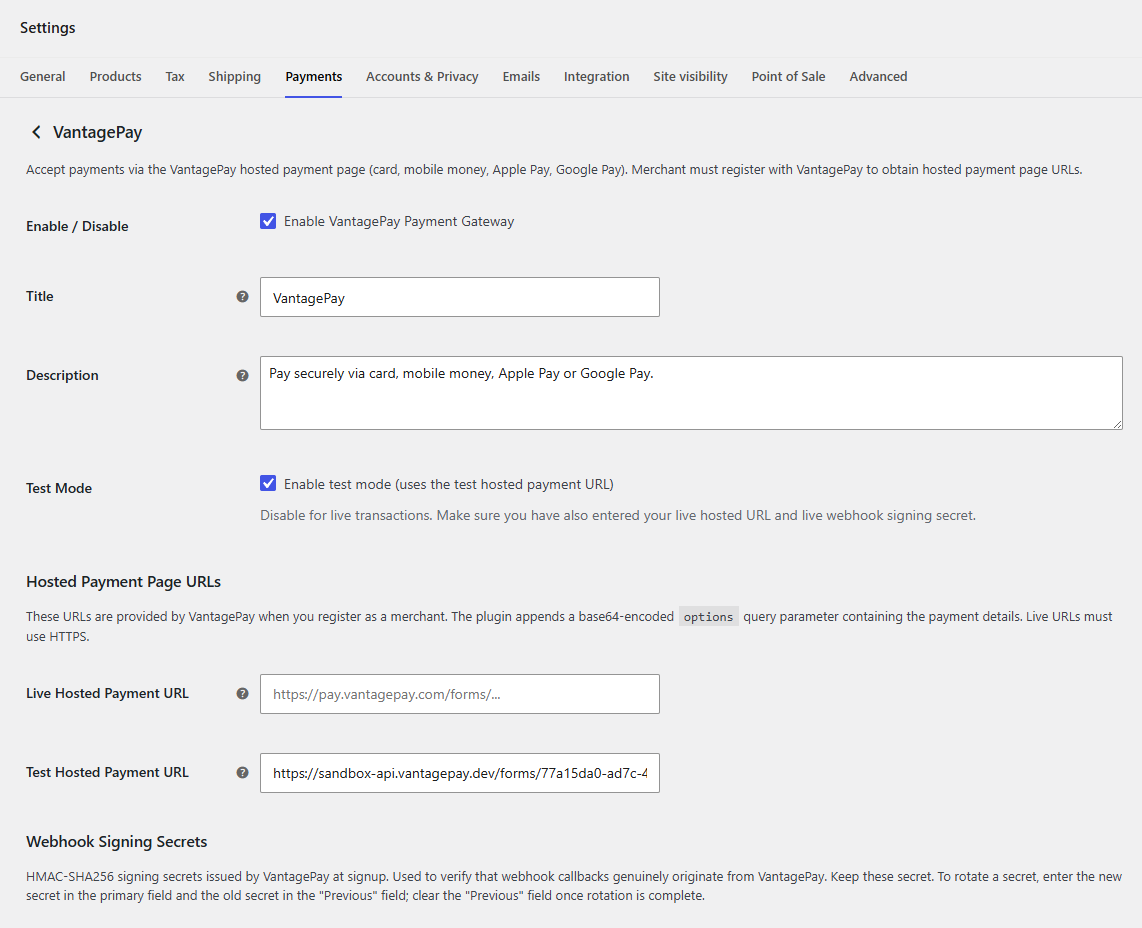Select the Payments tab
Image resolution: width=1142 pixels, height=928 pixels.
click(x=313, y=76)
